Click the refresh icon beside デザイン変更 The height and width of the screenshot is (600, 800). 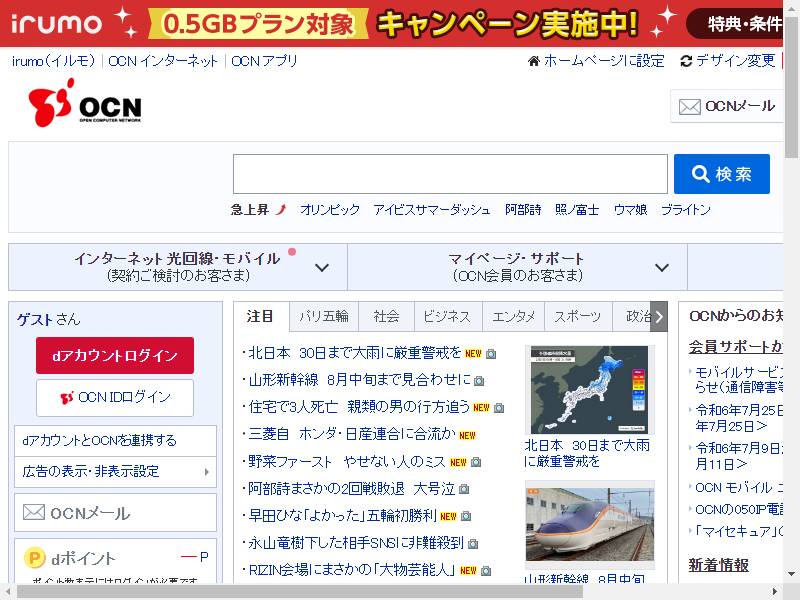click(x=686, y=61)
